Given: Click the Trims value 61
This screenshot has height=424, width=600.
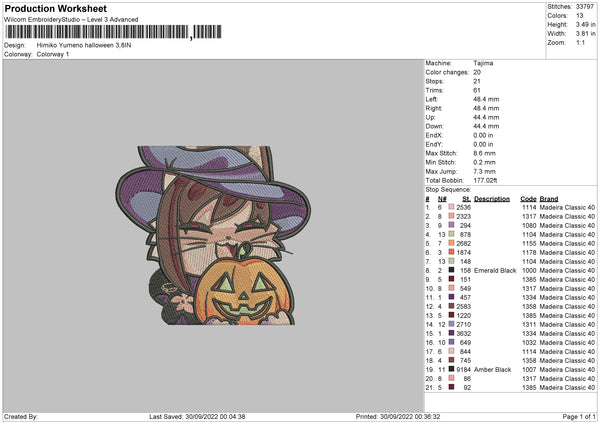Looking at the screenshot, I should [x=477, y=90].
